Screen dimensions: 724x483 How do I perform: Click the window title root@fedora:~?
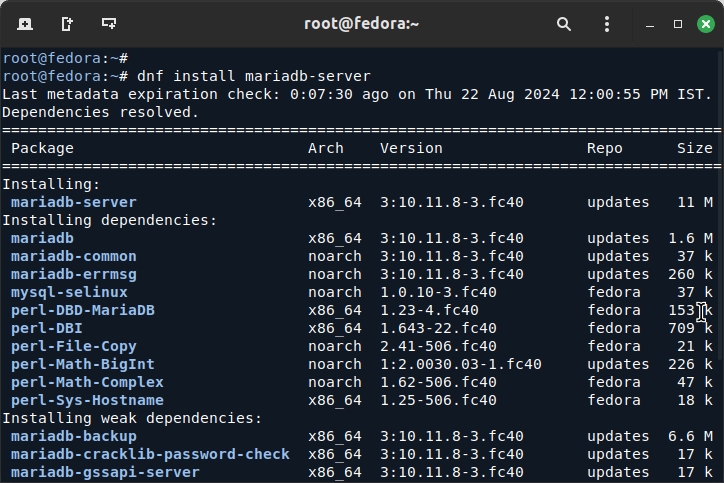pos(362,24)
